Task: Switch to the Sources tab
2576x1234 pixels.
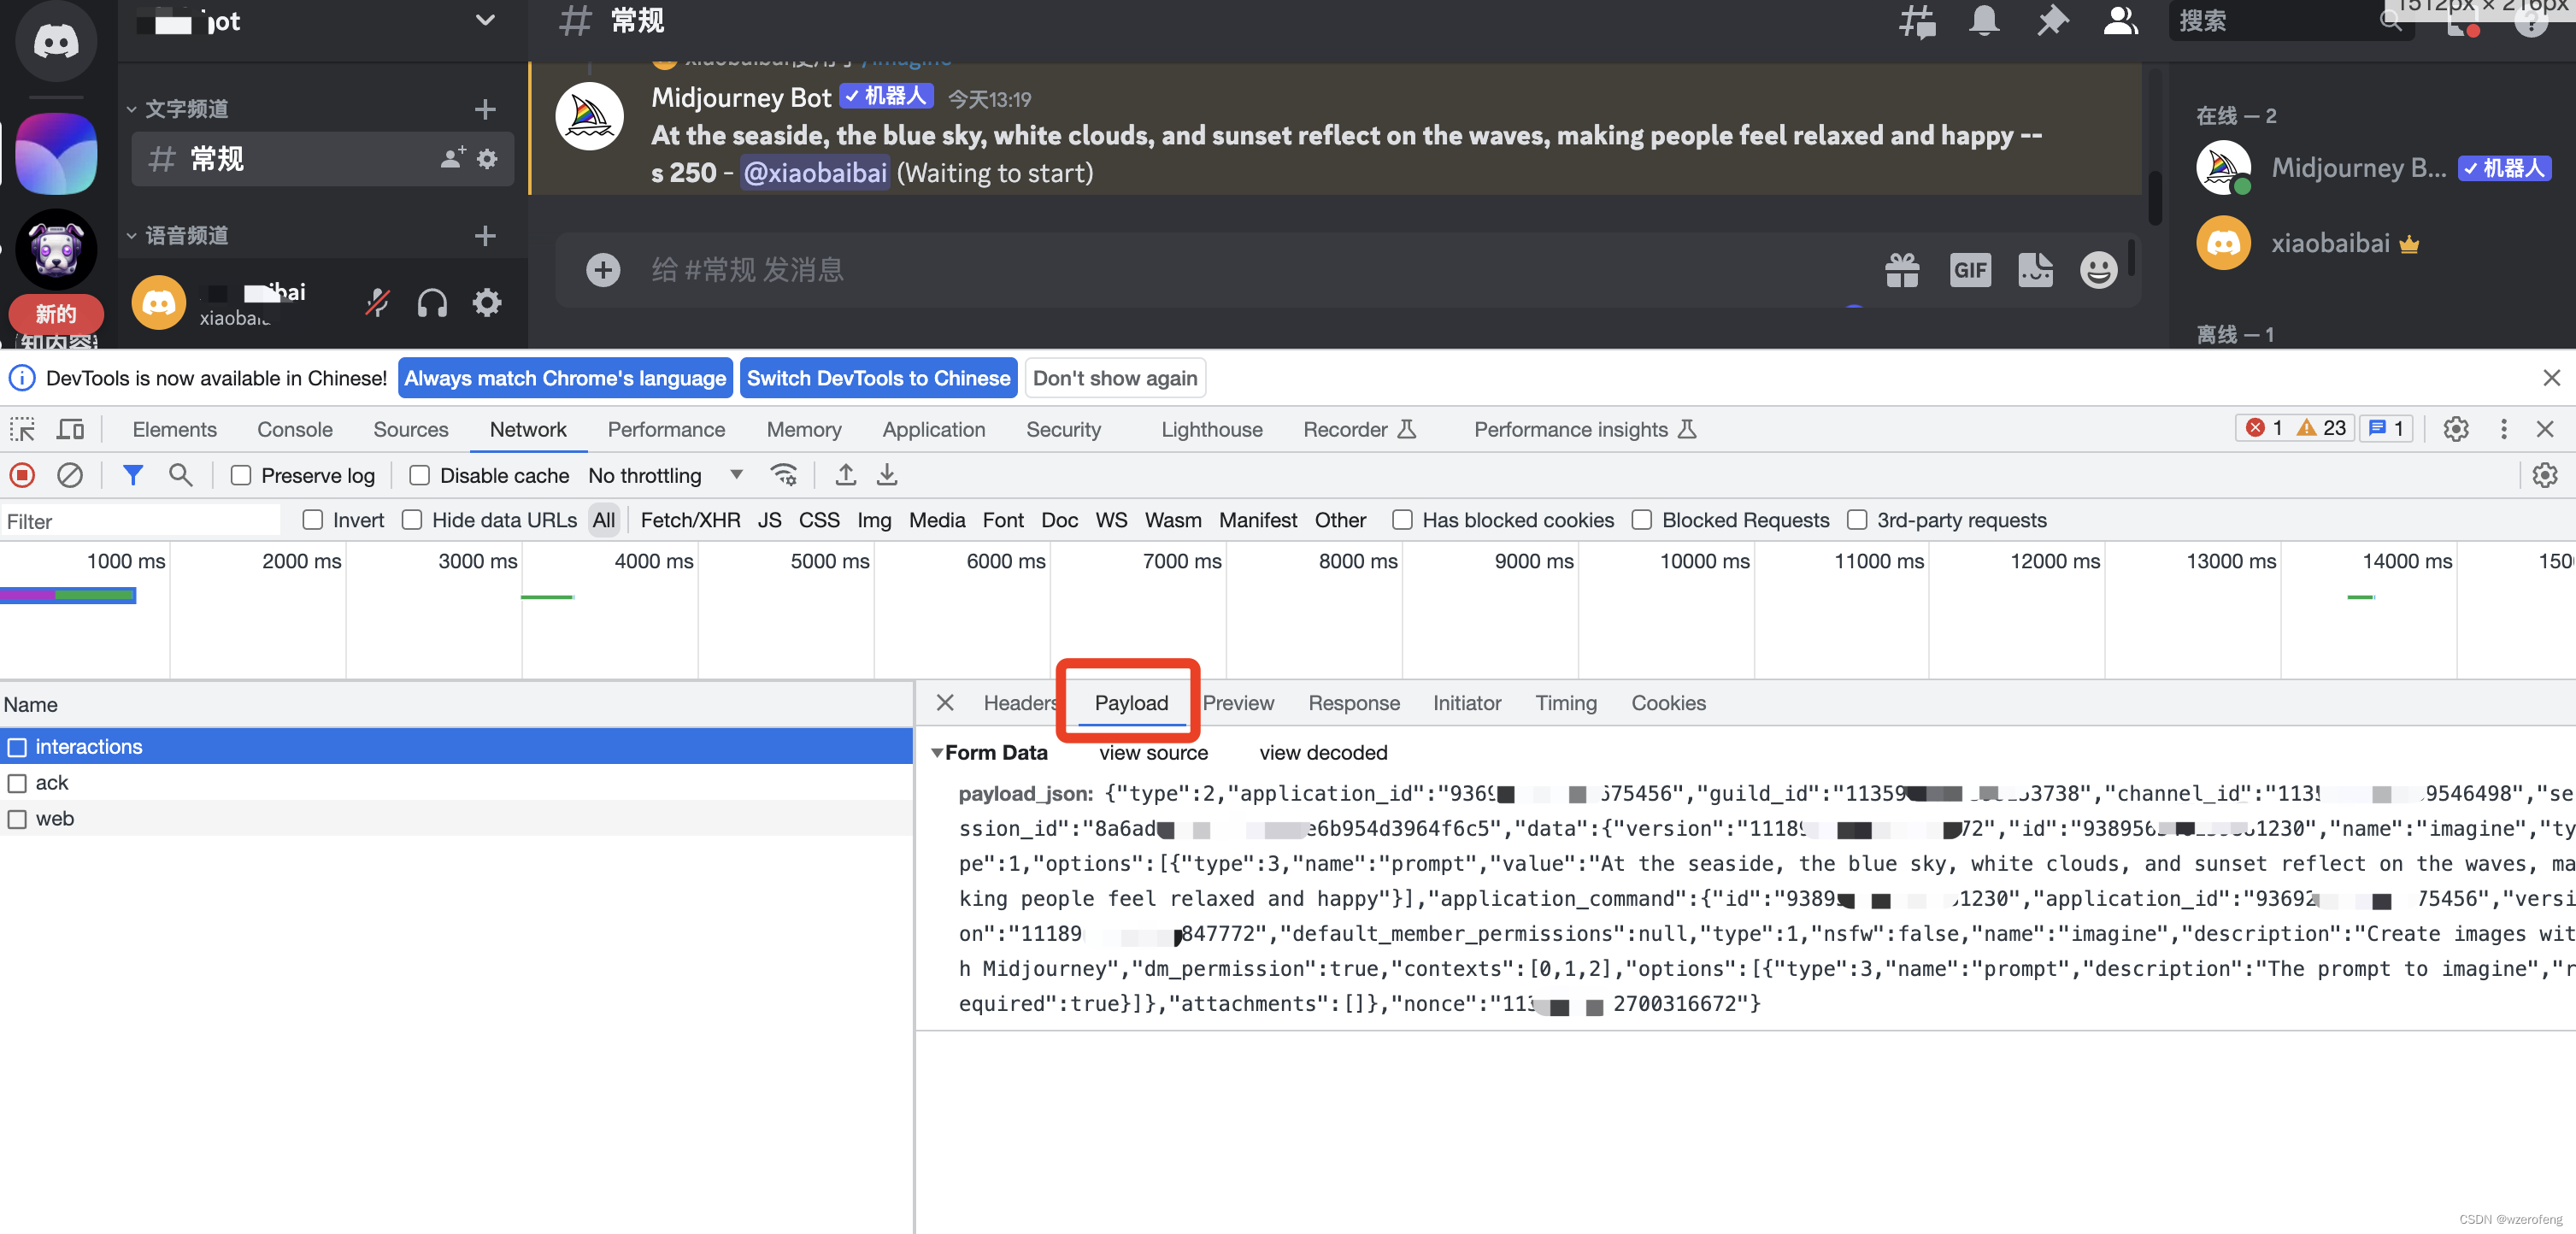Action: click(411, 430)
